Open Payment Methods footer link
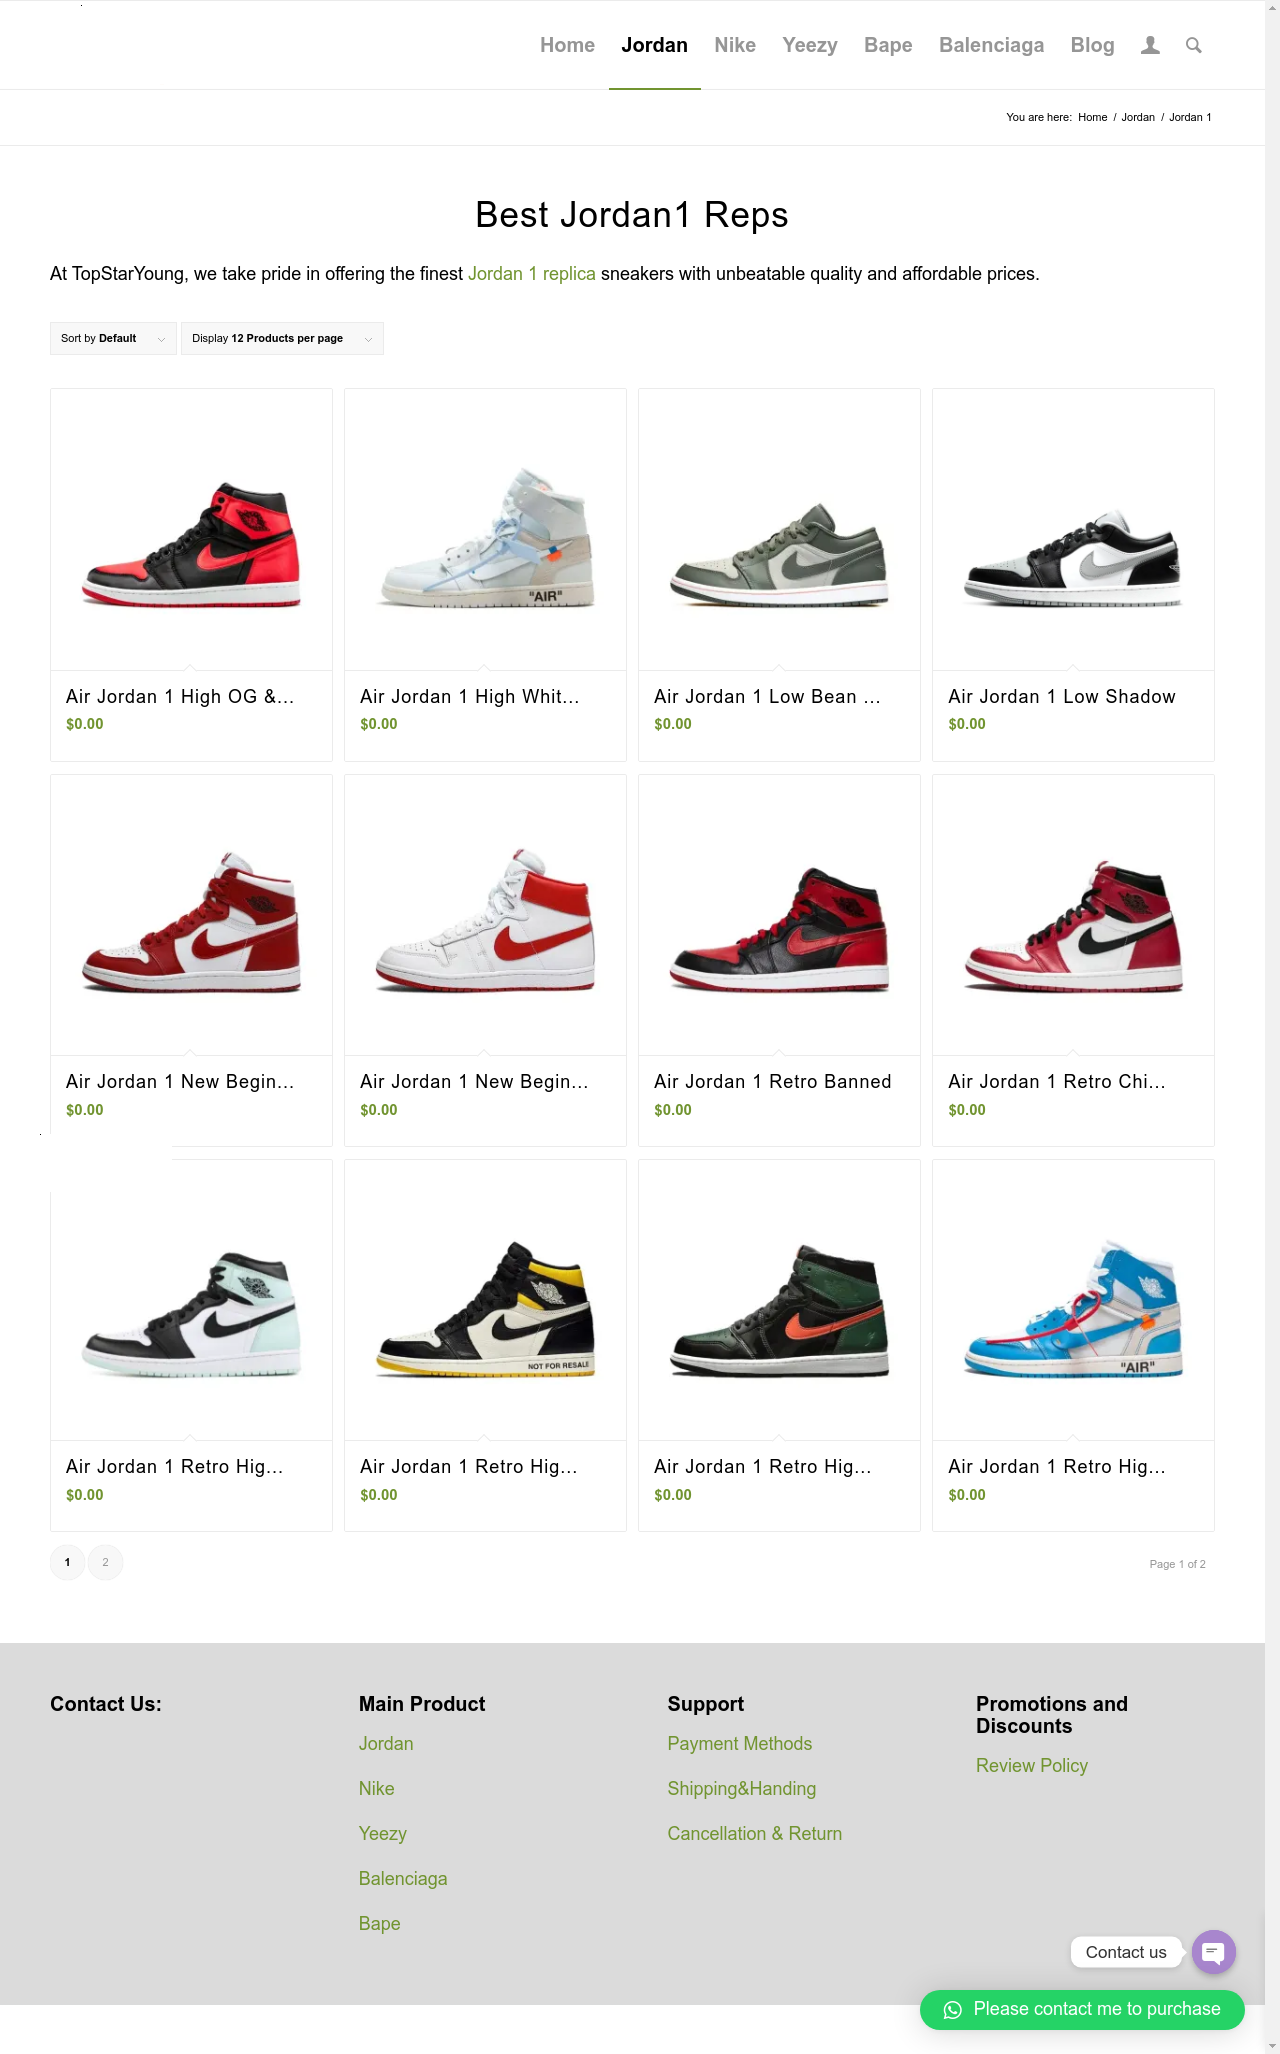The width and height of the screenshot is (1280, 2054). tap(740, 1744)
